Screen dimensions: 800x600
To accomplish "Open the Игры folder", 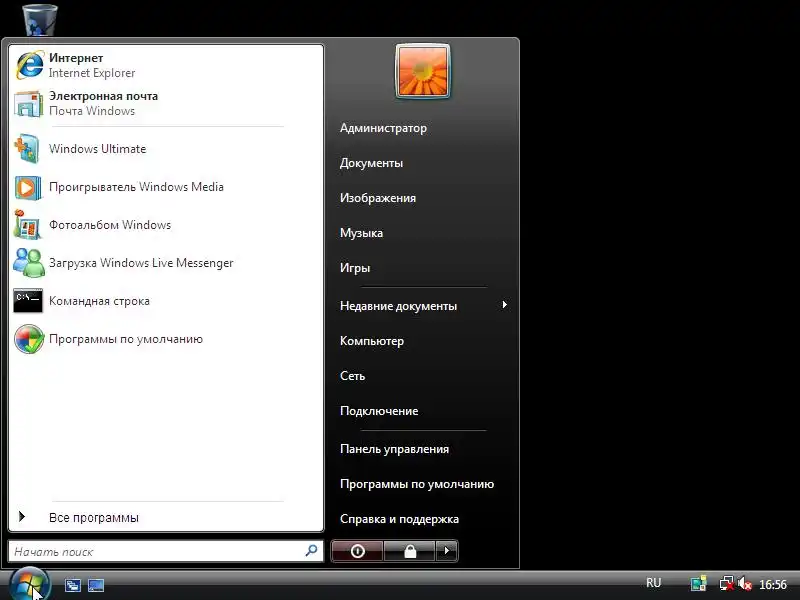I will click(x=355, y=268).
